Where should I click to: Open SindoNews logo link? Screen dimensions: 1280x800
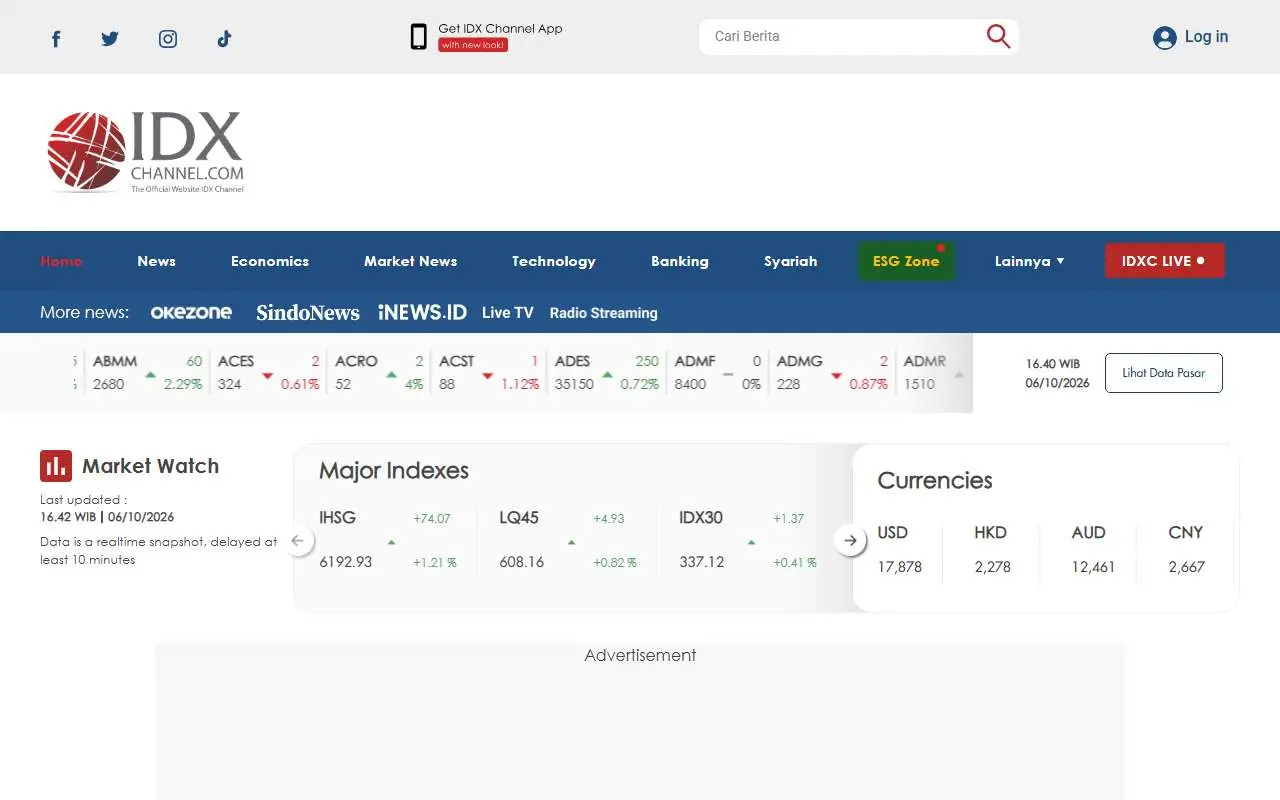click(x=307, y=313)
